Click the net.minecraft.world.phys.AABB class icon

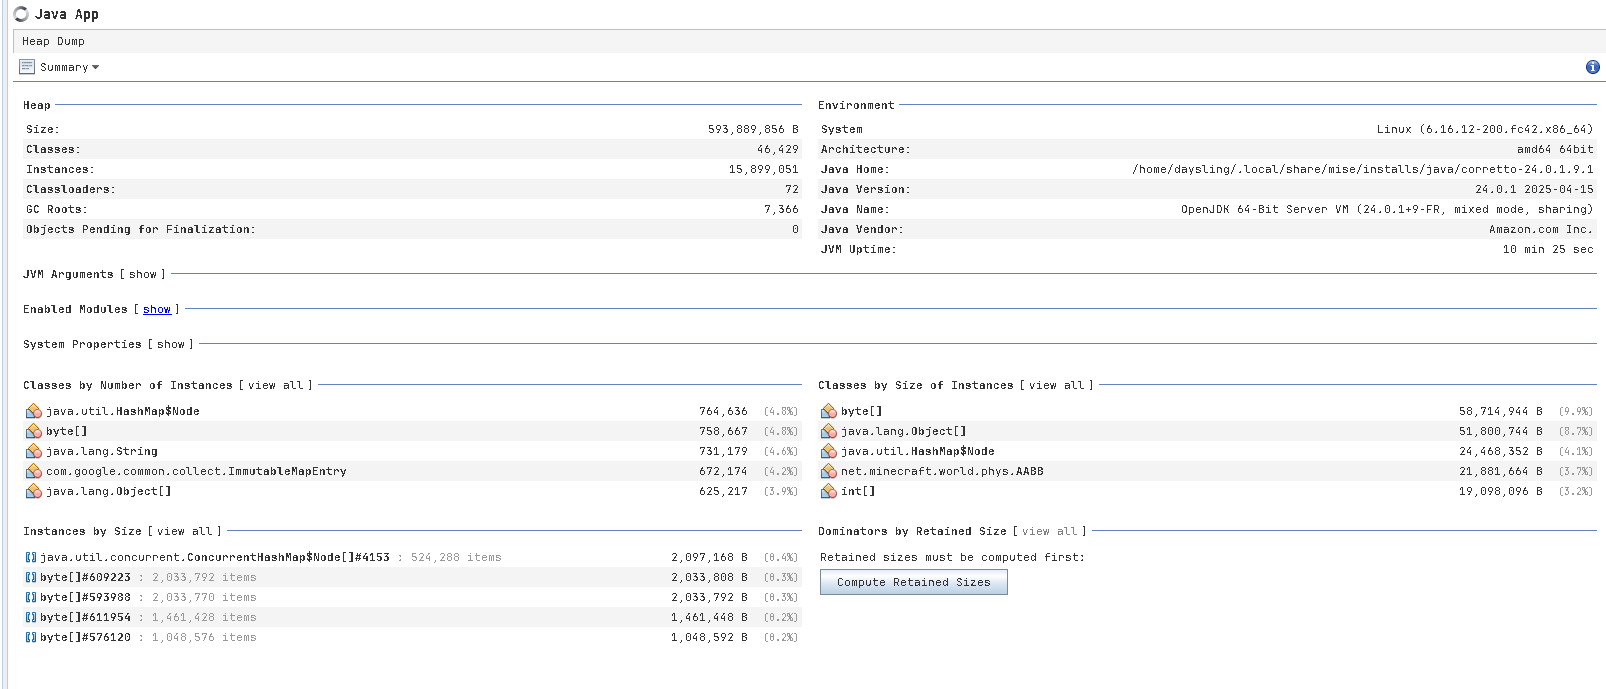(x=828, y=471)
